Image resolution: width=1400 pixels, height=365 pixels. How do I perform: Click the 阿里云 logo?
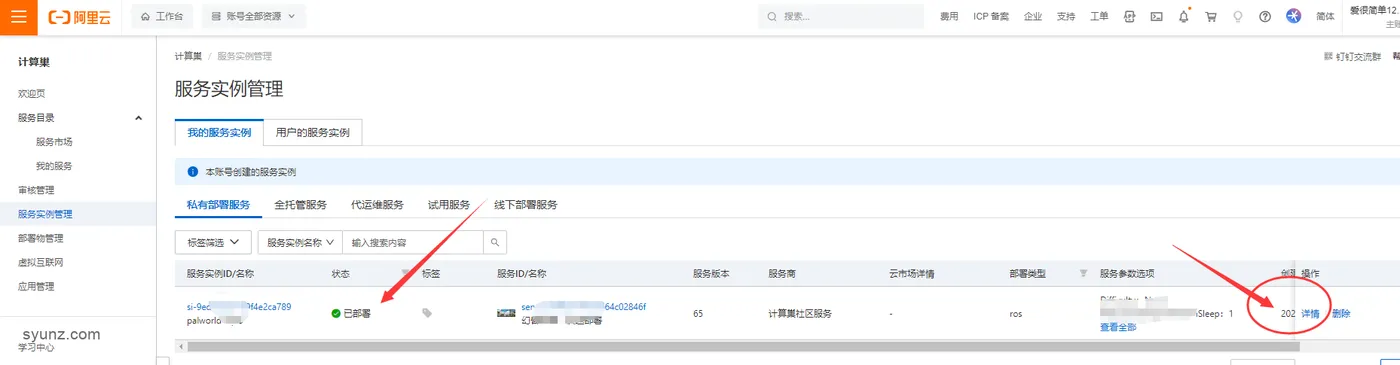pos(81,17)
